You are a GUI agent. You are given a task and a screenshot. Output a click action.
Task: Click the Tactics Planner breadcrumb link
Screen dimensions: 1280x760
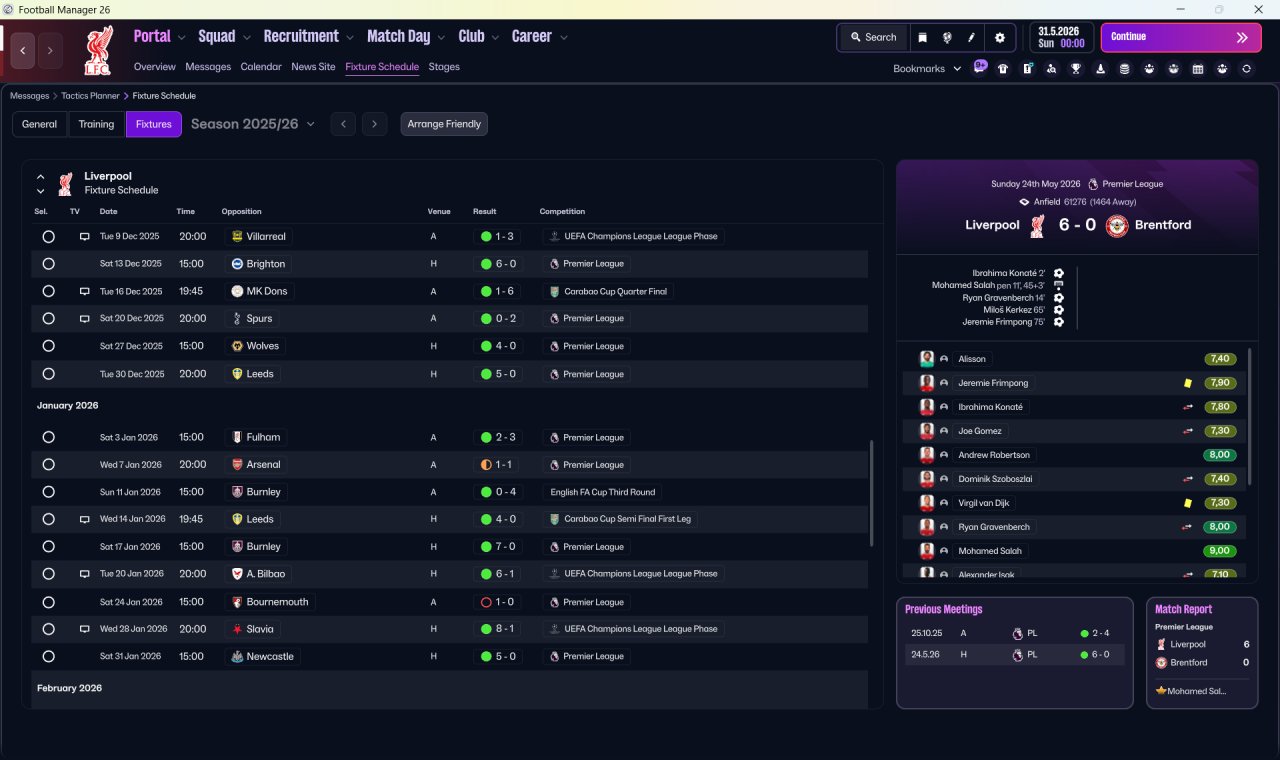[92, 96]
